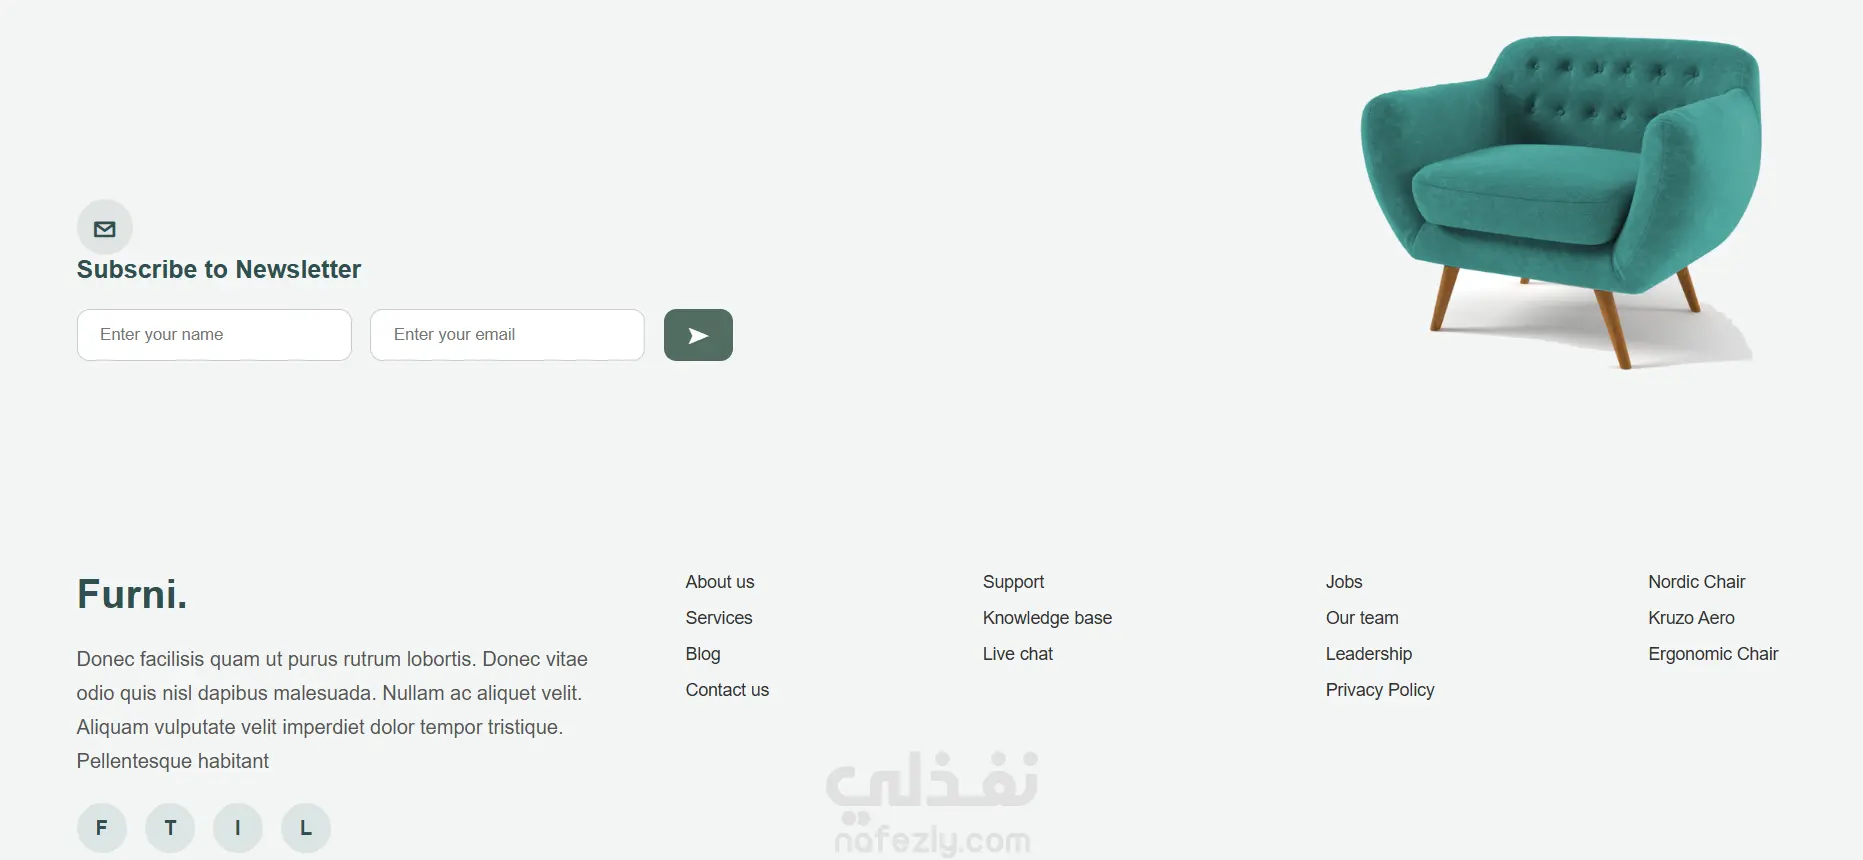Open the Knowledge base link

[x=1047, y=618]
